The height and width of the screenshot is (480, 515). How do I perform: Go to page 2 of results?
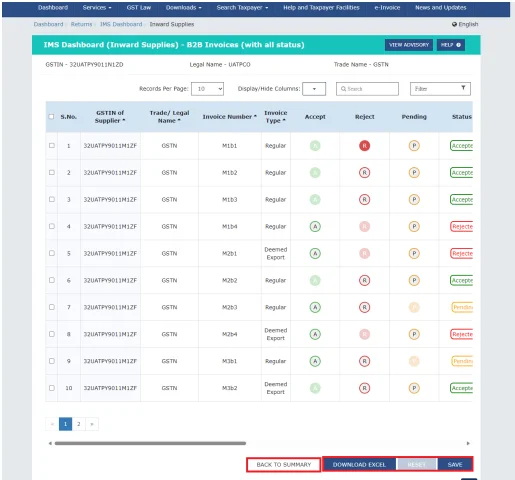click(79, 424)
